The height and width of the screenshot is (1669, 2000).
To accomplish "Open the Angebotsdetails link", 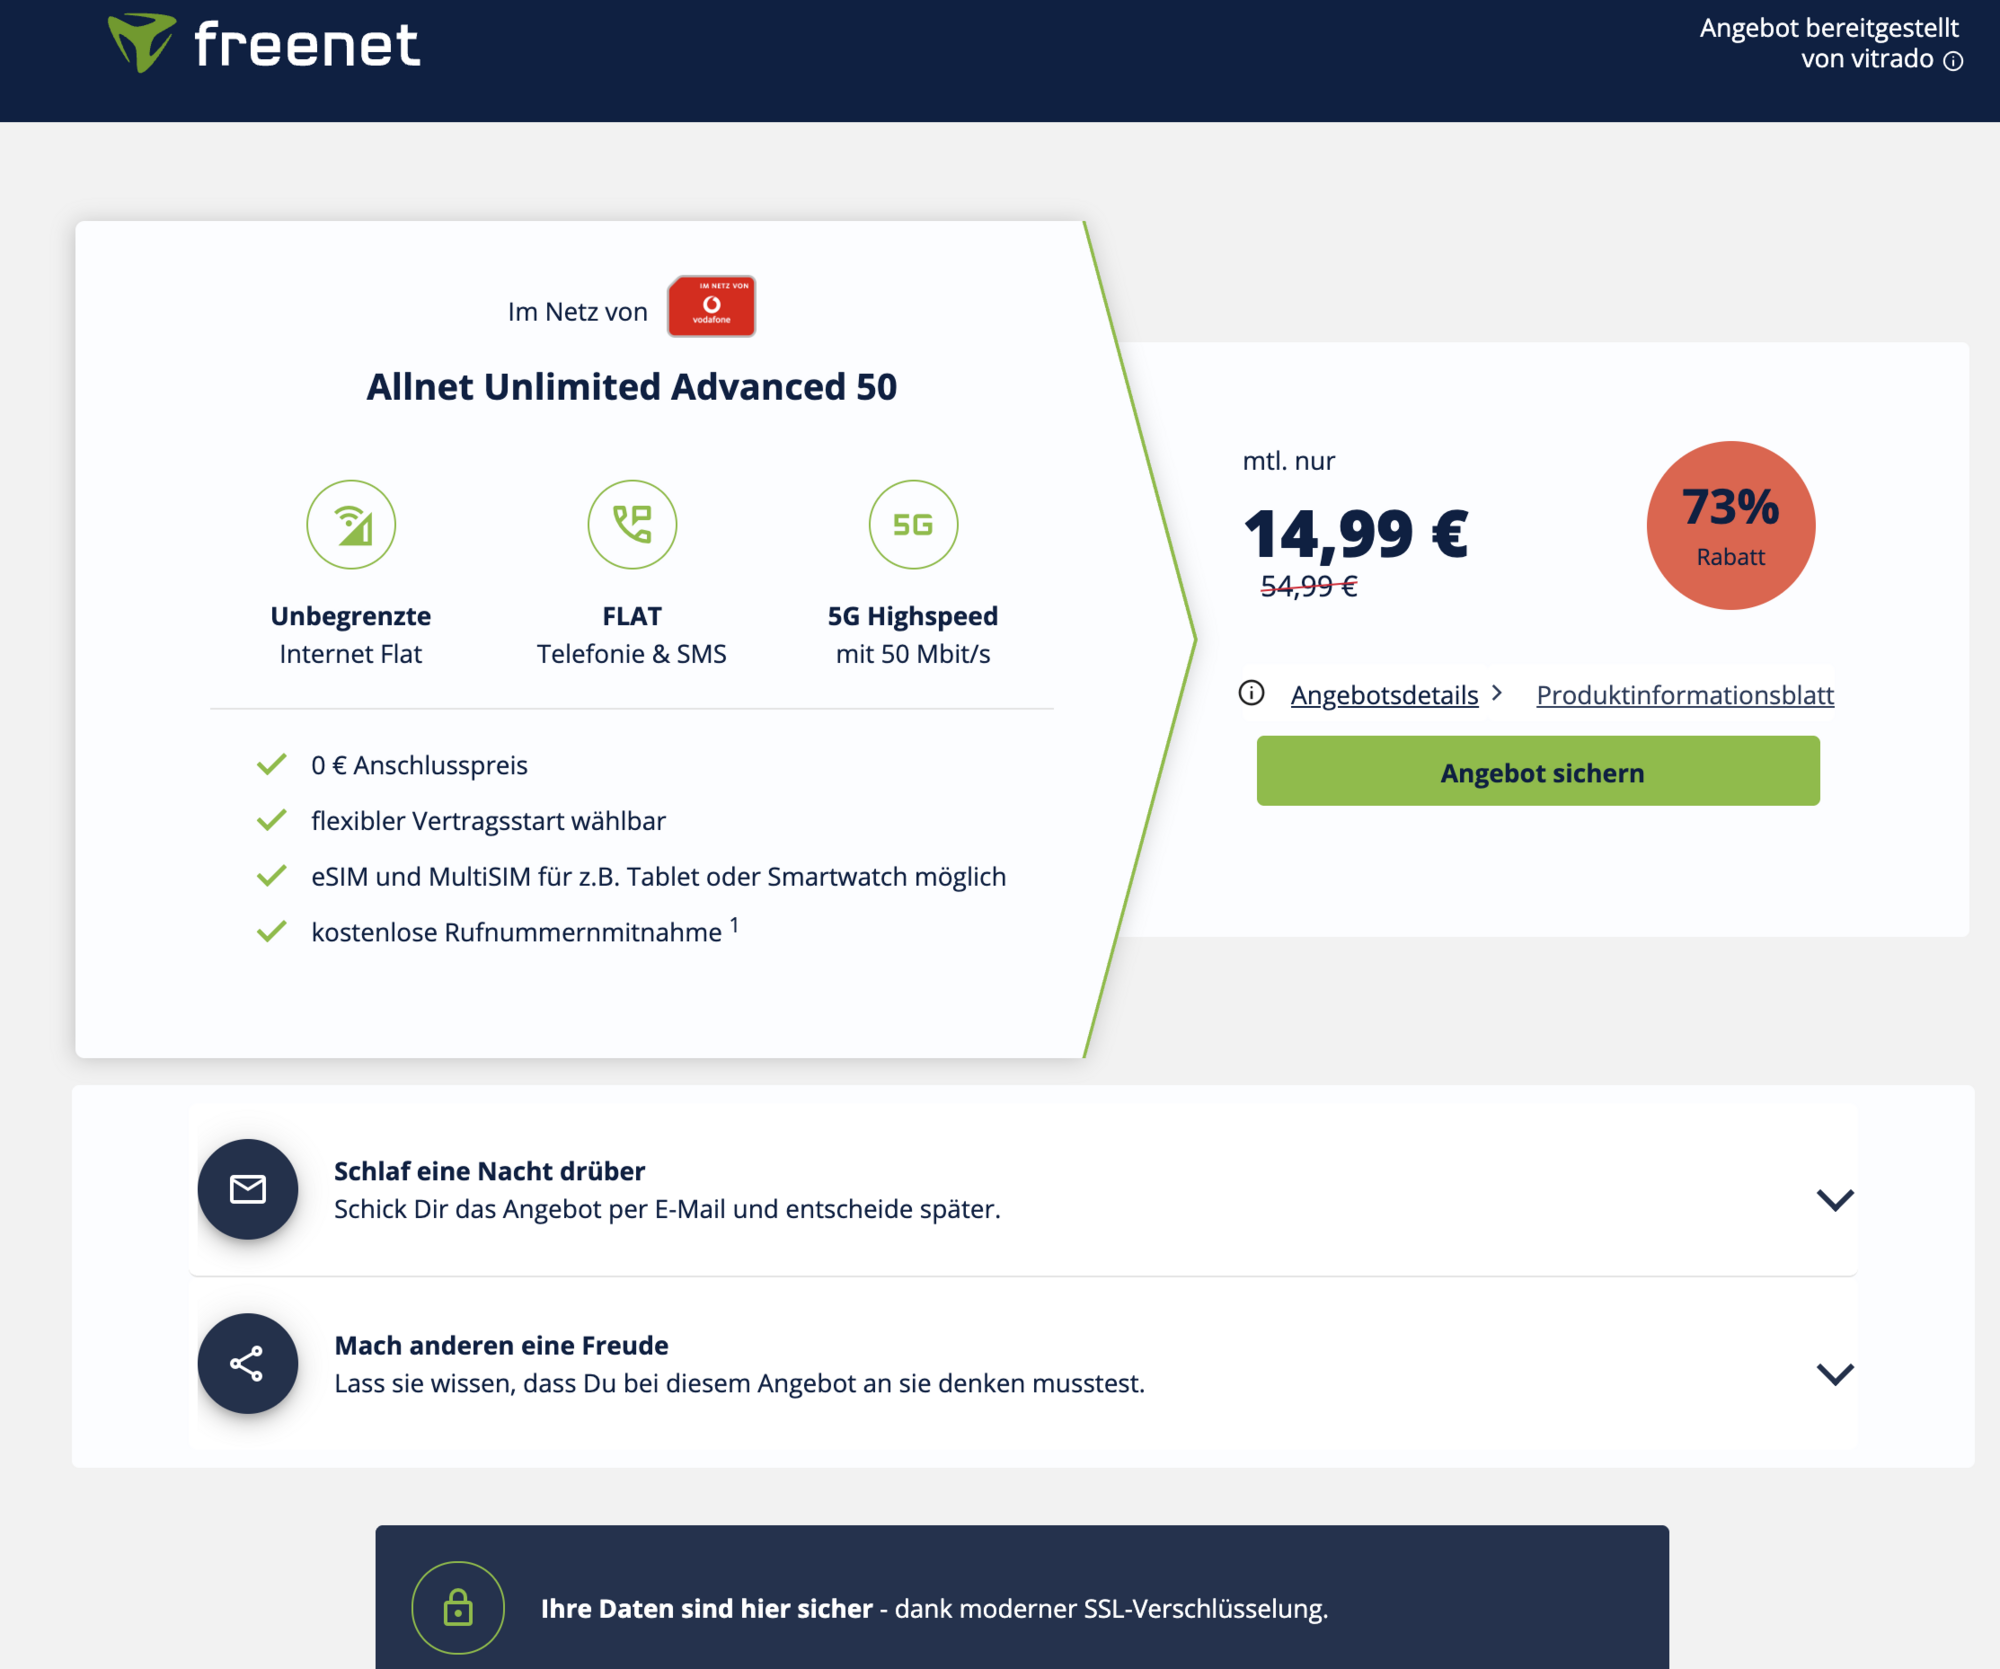I will coord(1384,695).
